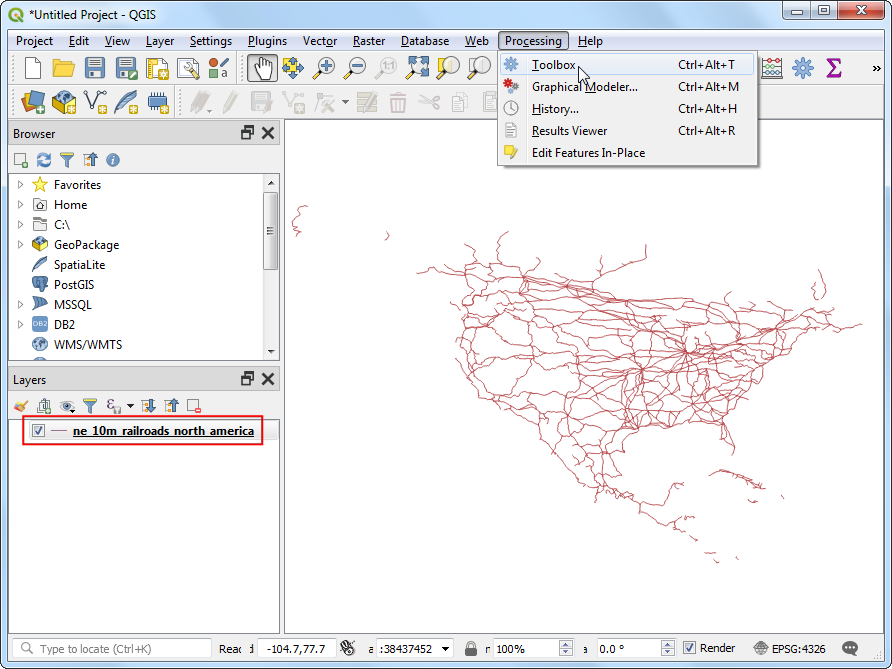The image size is (892, 669).
Task: Open the Data Source Manager icon
Action: click(x=34, y=102)
